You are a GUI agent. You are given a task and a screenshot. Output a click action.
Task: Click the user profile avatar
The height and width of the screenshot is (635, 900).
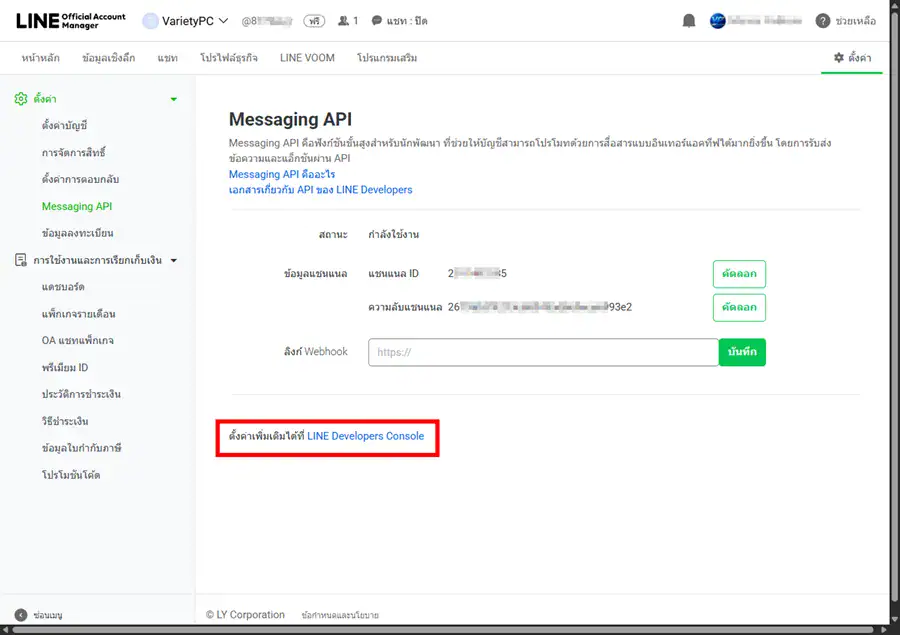pyautogui.click(x=717, y=21)
